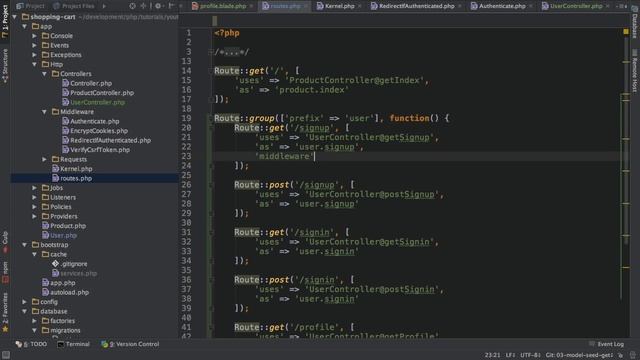Click UTF-8 encoding selector in status bar
This screenshot has width=640, height=360.
pos(530,355)
